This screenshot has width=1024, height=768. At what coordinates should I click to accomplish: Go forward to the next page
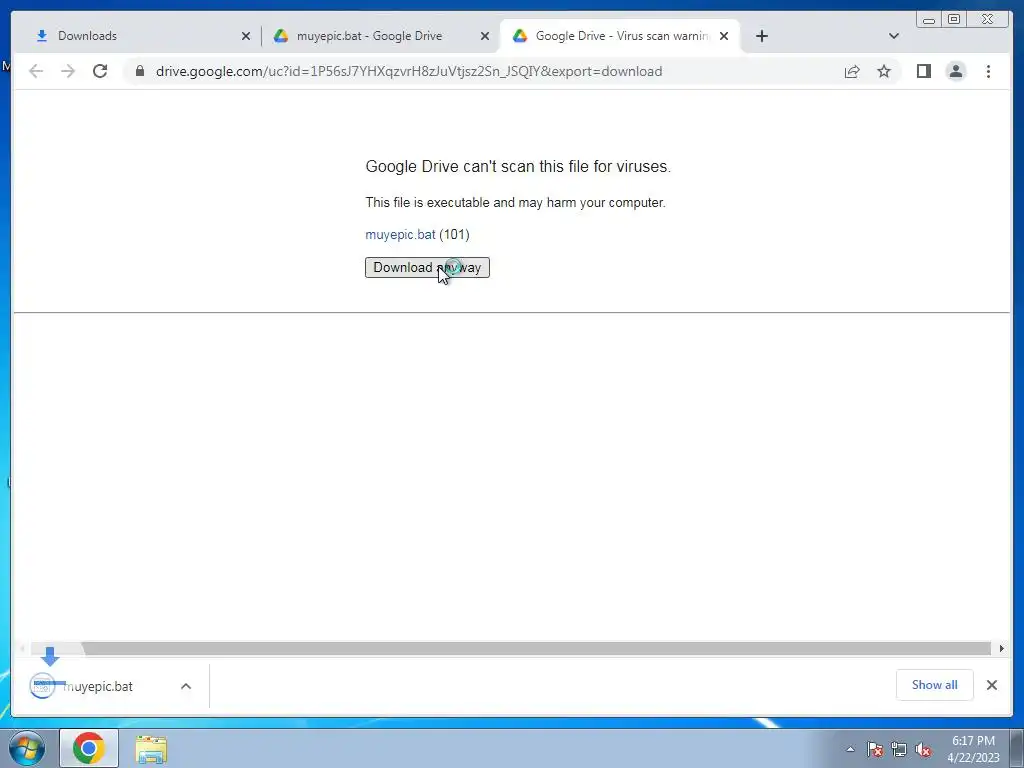(x=68, y=71)
